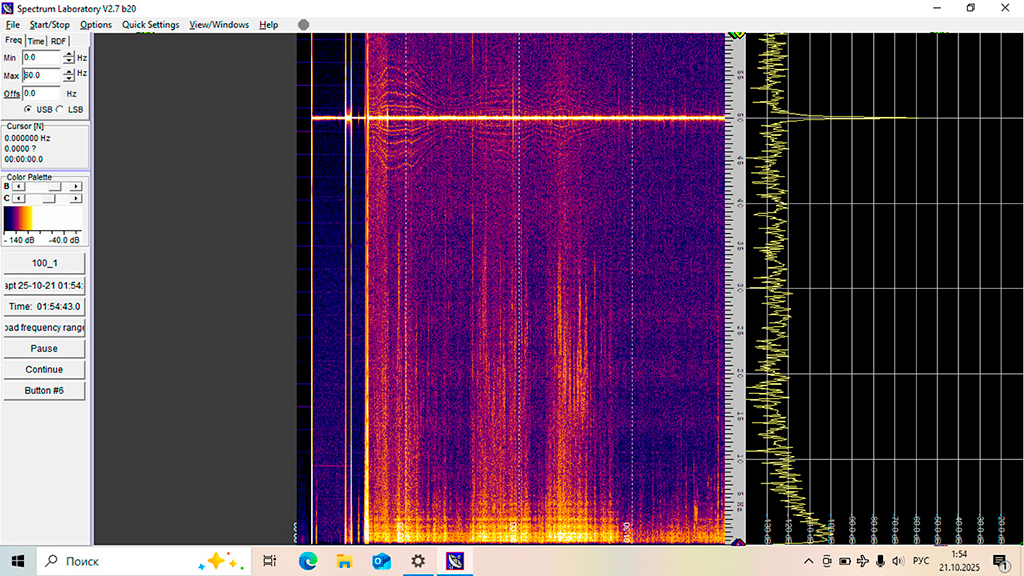The height and width of the screenshot is (576, 1024).
Task: Click inside the Offs frequency field
Action: 42,93
